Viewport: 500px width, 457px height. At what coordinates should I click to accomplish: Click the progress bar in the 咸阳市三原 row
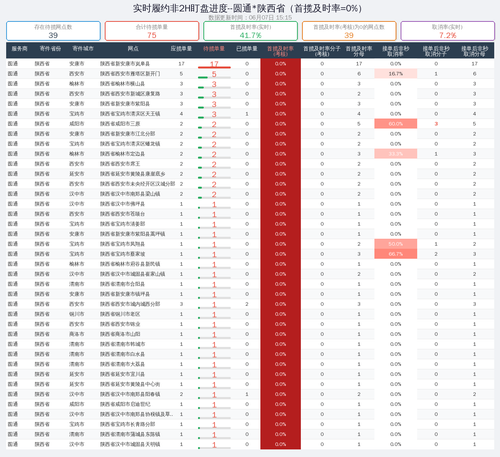point(214,127)
